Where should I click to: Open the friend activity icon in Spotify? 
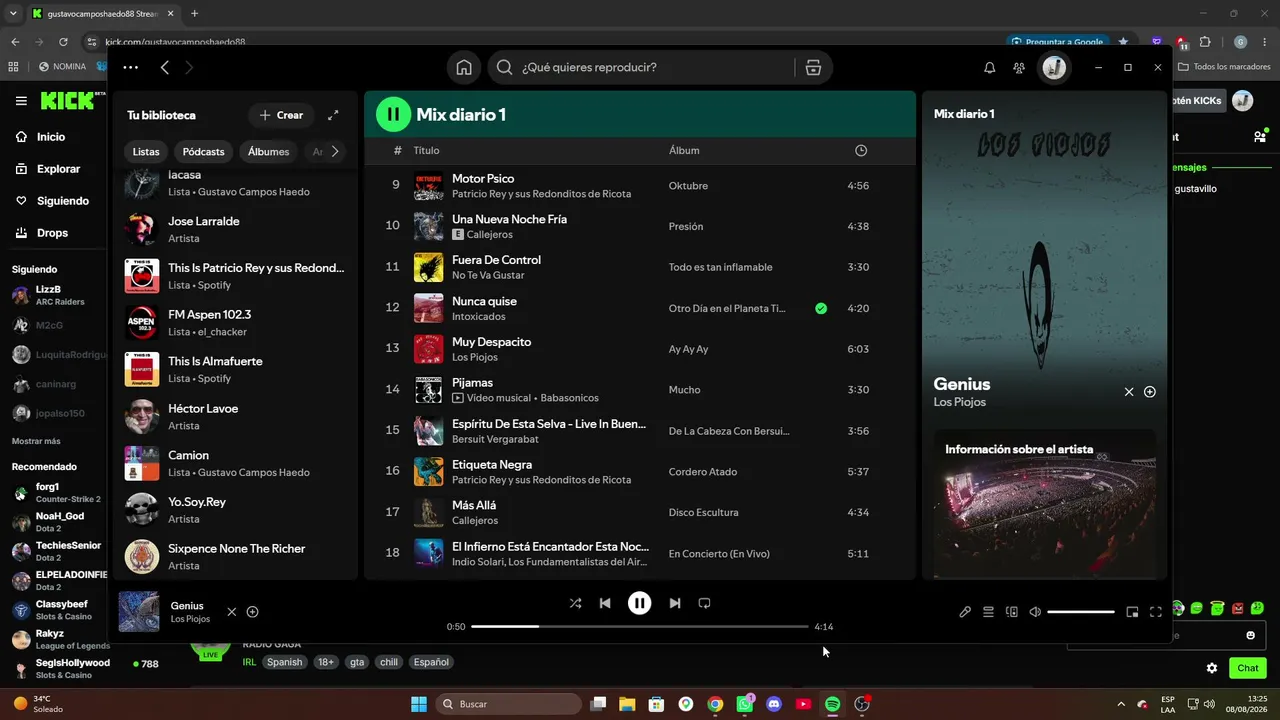1019,67
